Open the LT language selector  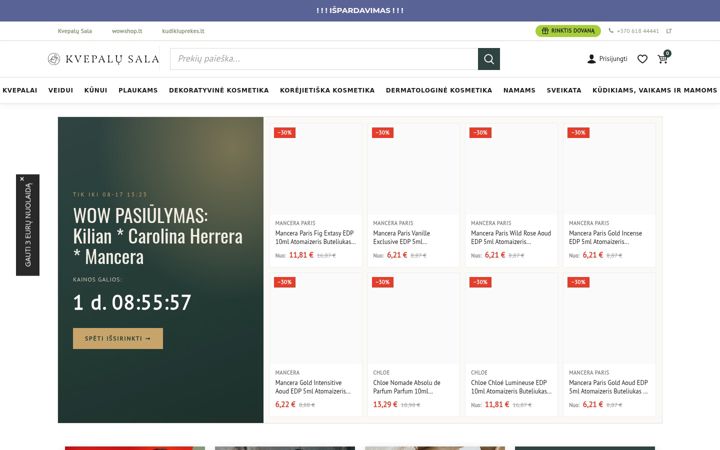tap(669, 31)
